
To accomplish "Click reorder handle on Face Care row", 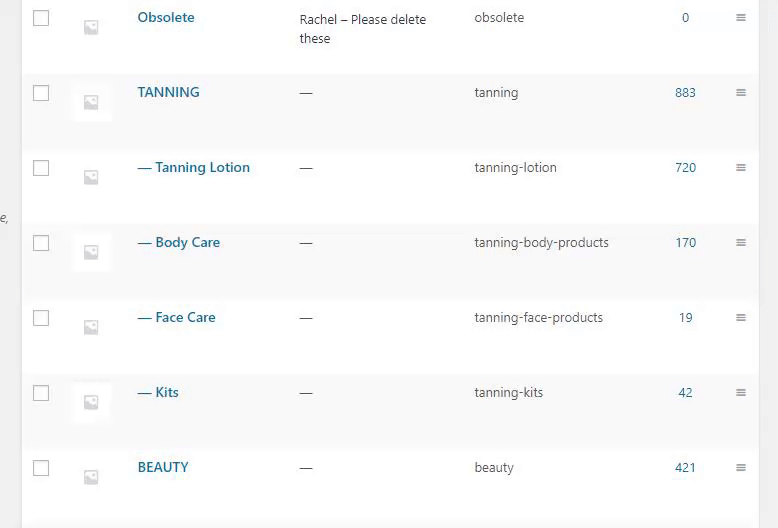I will point(741,318).
